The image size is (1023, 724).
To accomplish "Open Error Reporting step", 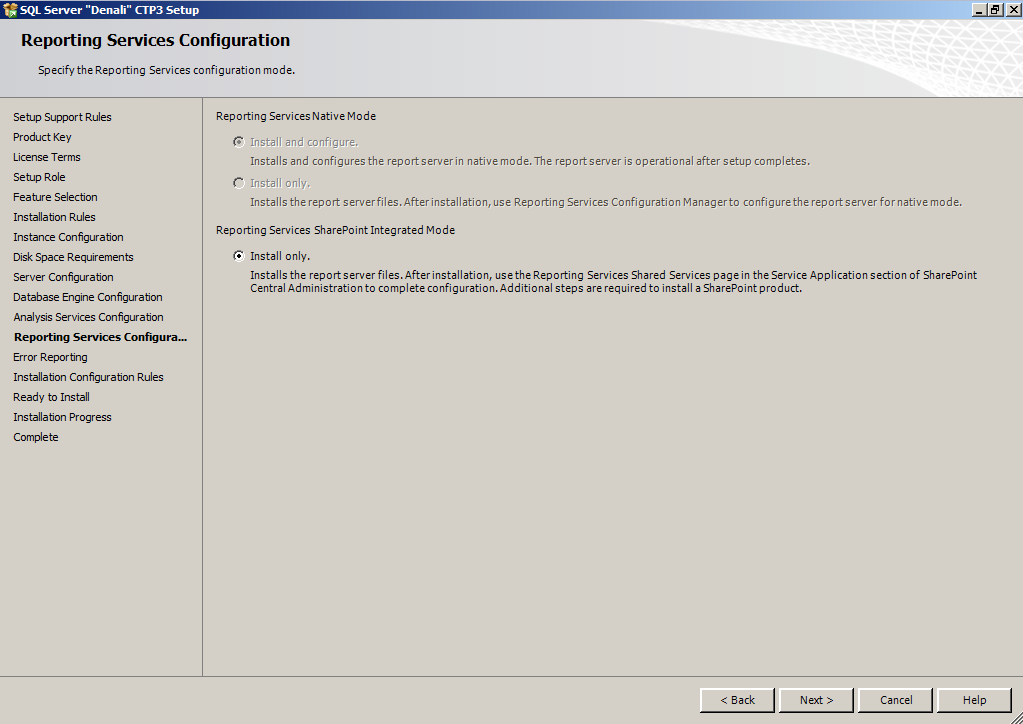I will point(50,357).
